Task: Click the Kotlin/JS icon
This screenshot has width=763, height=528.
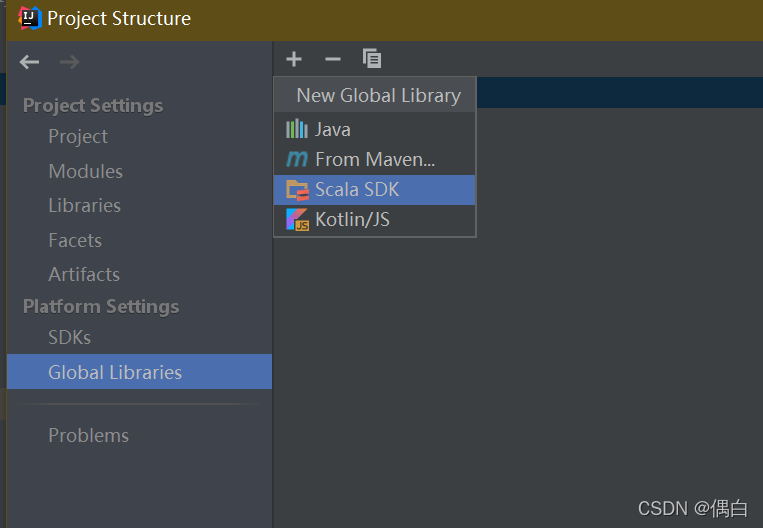Action: (x=297, y=219)
